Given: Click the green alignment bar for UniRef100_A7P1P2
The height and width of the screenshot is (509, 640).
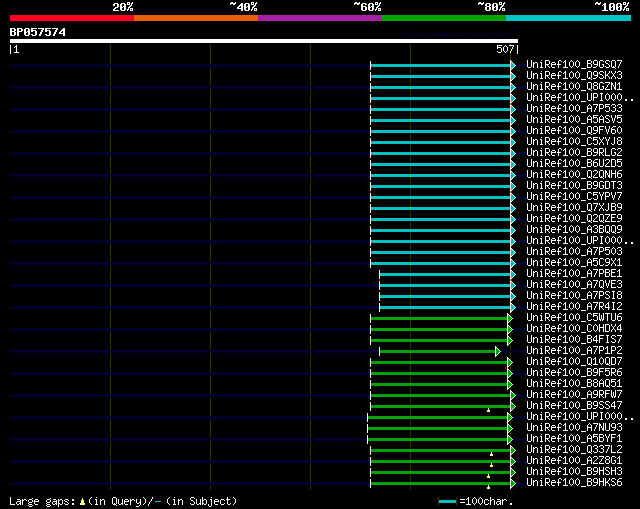Looking at the screenshot, I should (437, 351).
